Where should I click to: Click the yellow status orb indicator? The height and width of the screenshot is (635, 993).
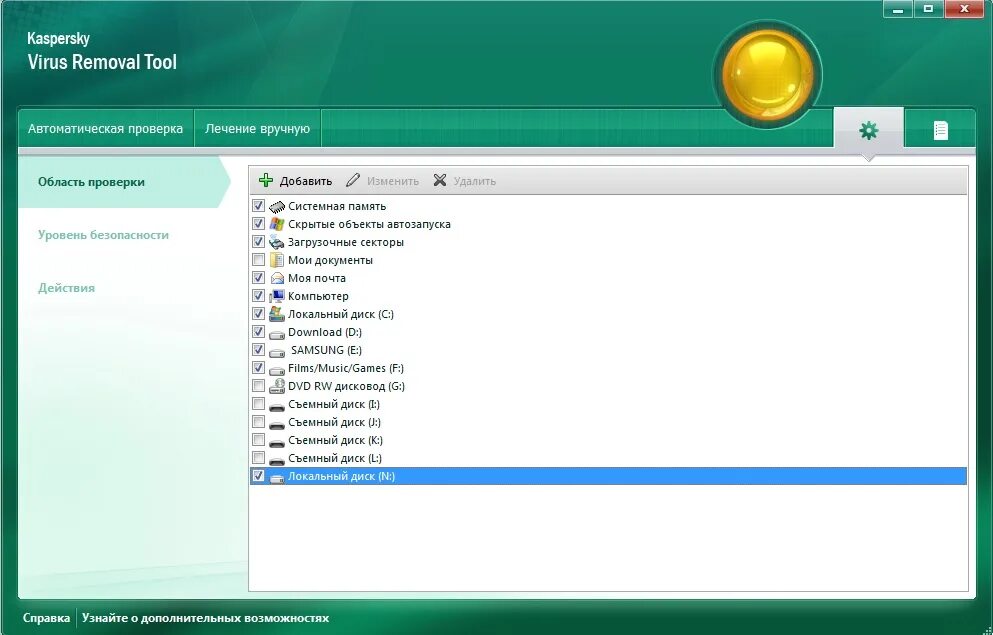[768, 75]
